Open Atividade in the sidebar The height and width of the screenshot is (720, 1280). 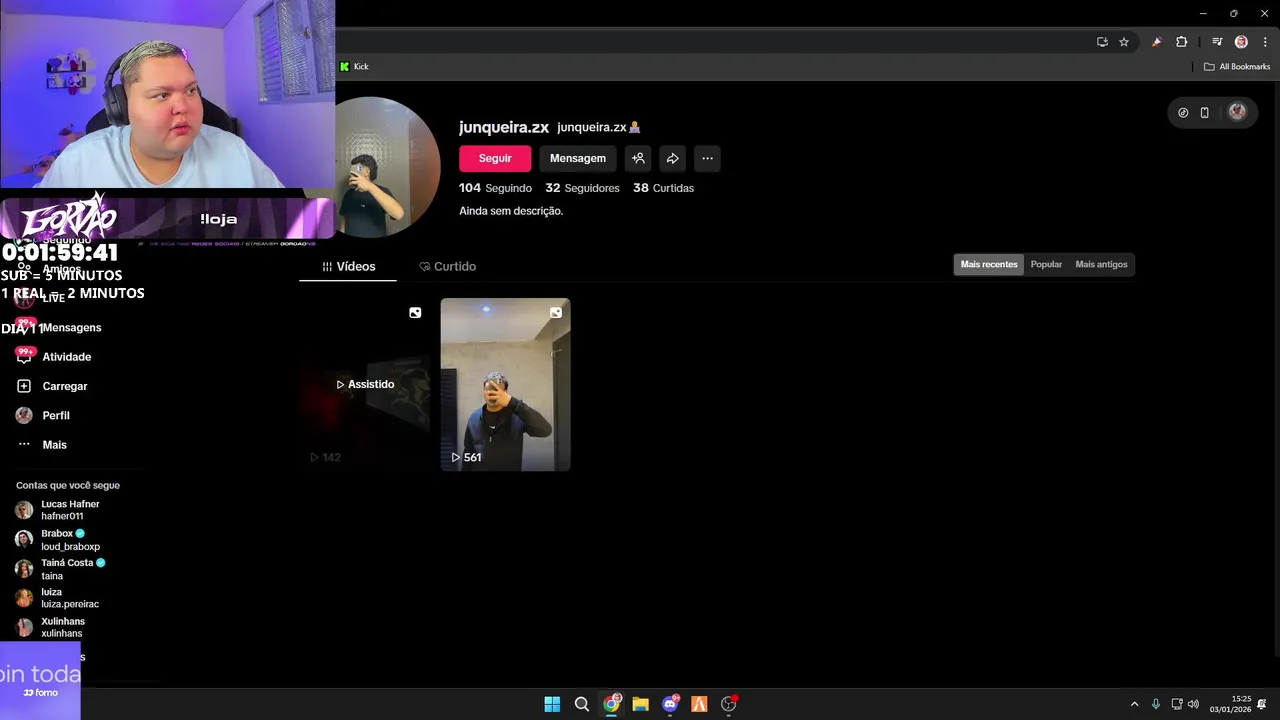click(66, 357)
